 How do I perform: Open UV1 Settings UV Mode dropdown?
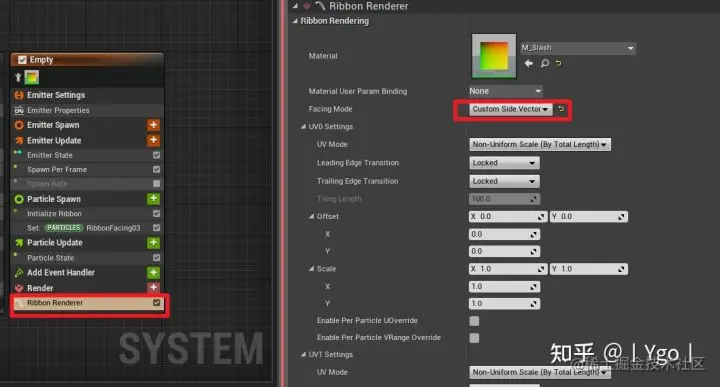pyautogui.click(x=540, y=372)
